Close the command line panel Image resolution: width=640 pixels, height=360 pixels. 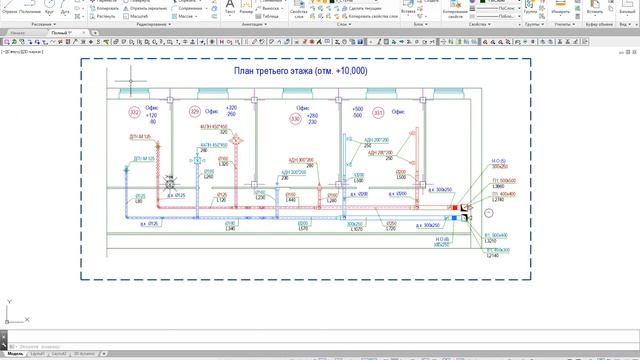[4, 336]
